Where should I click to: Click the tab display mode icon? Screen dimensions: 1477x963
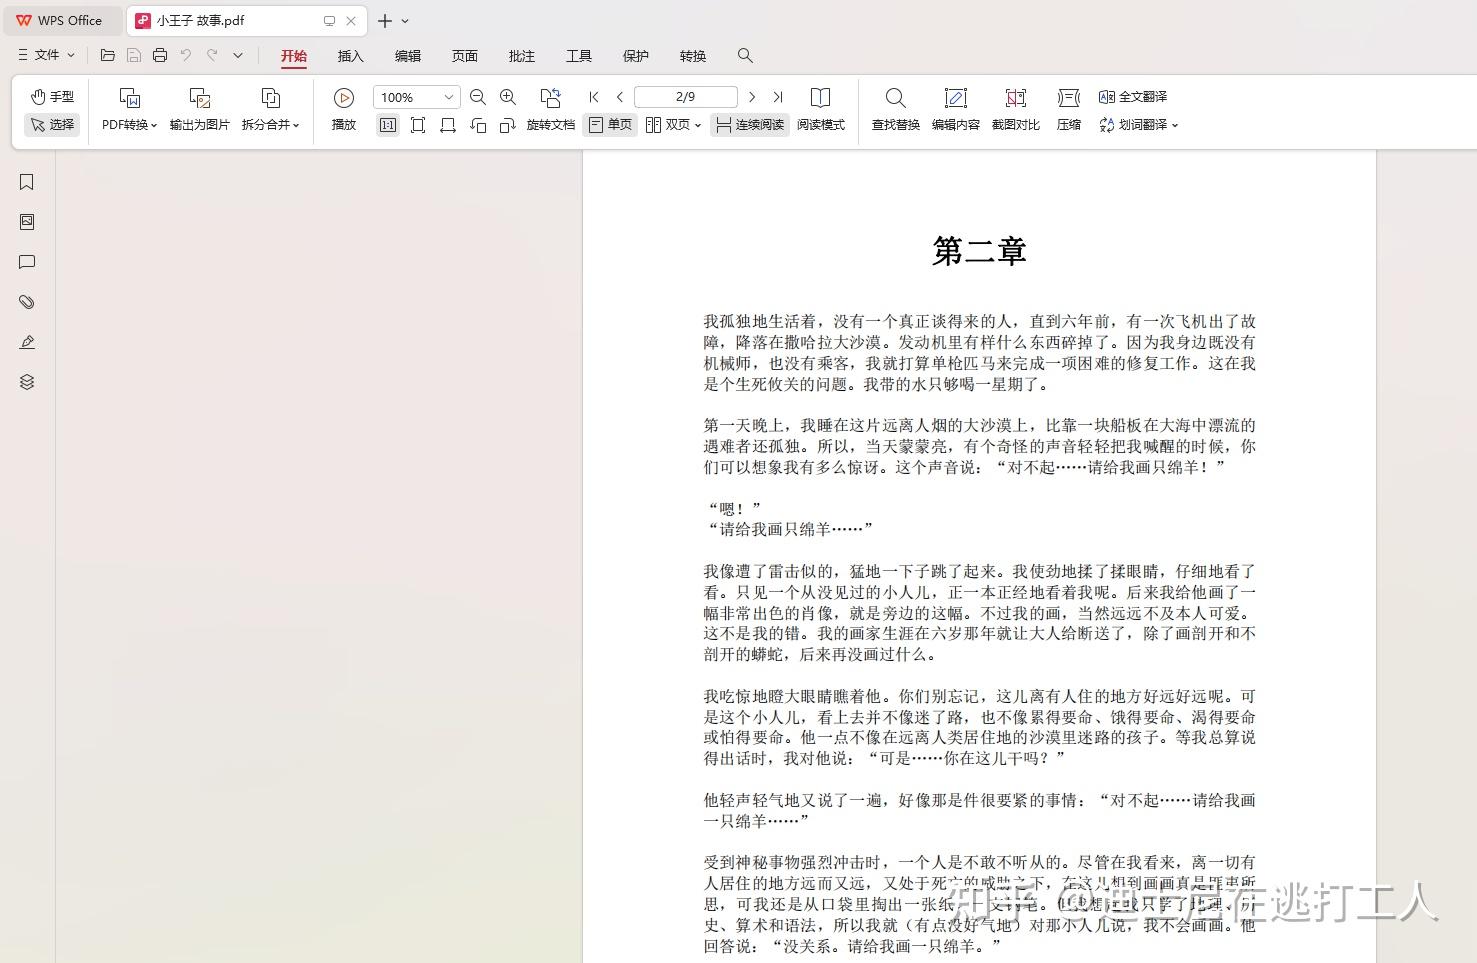coord(329,20)
